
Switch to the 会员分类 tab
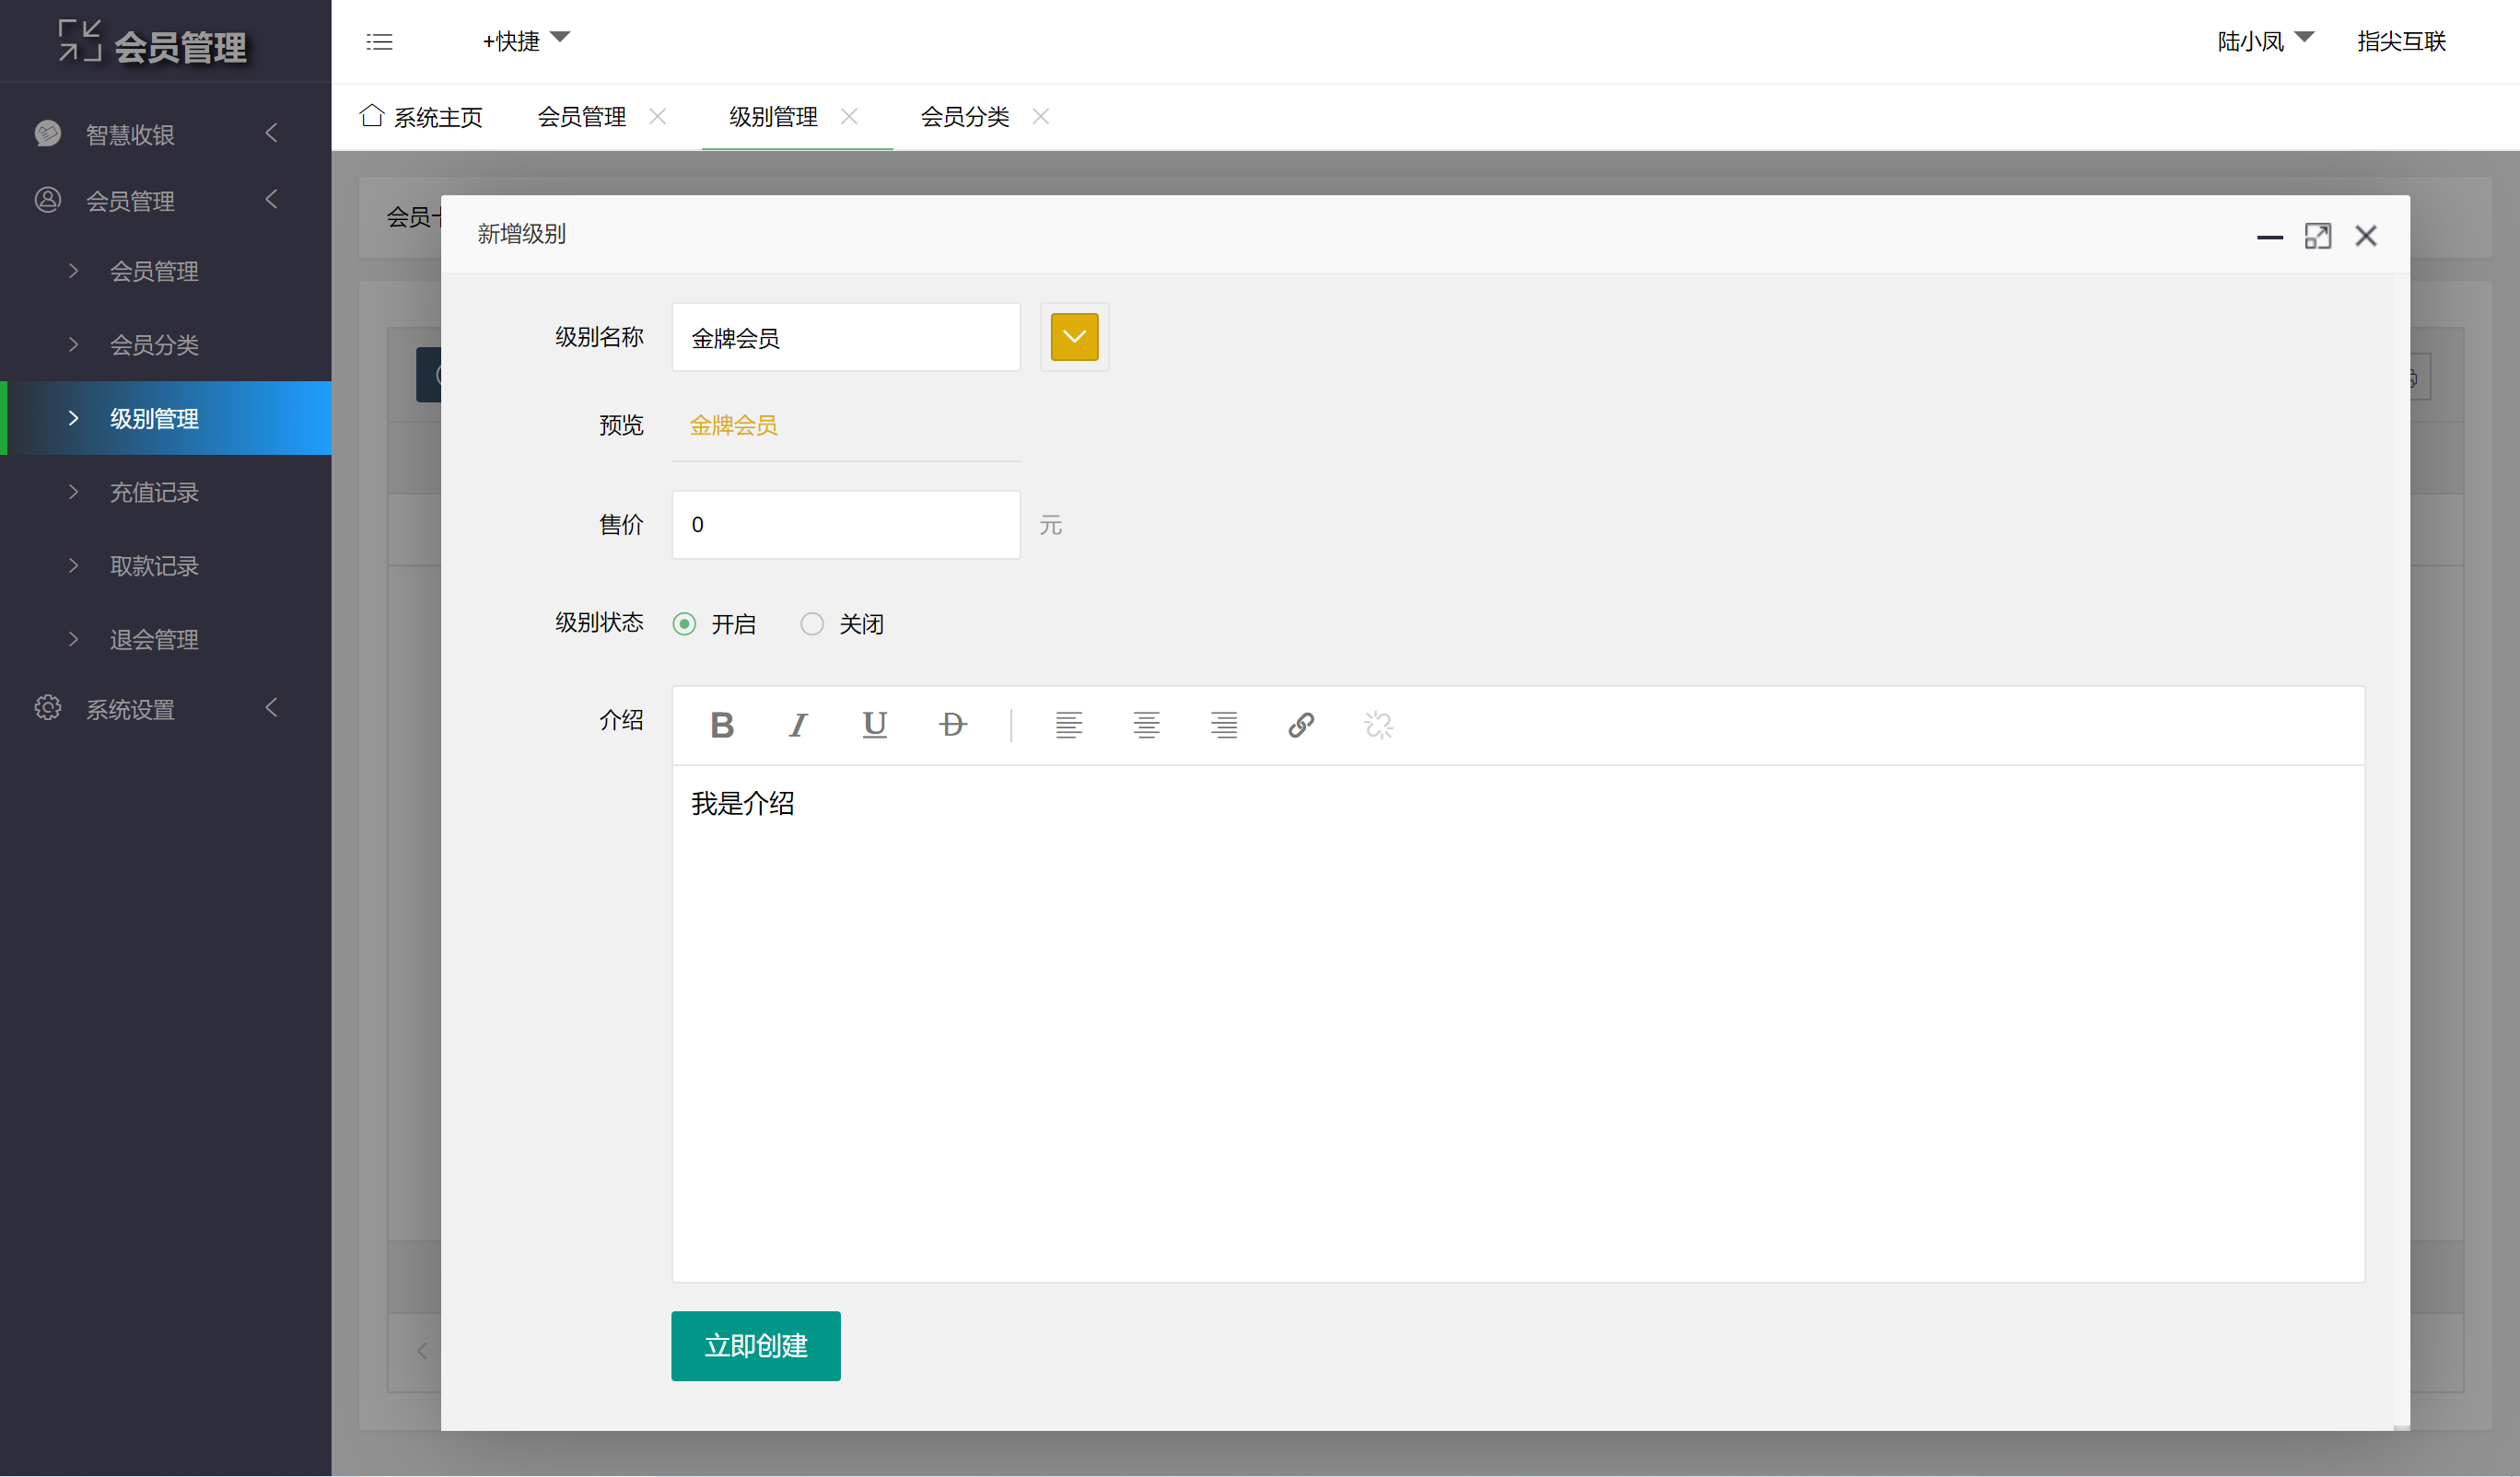pyautogui.click(x=965, y=117)
